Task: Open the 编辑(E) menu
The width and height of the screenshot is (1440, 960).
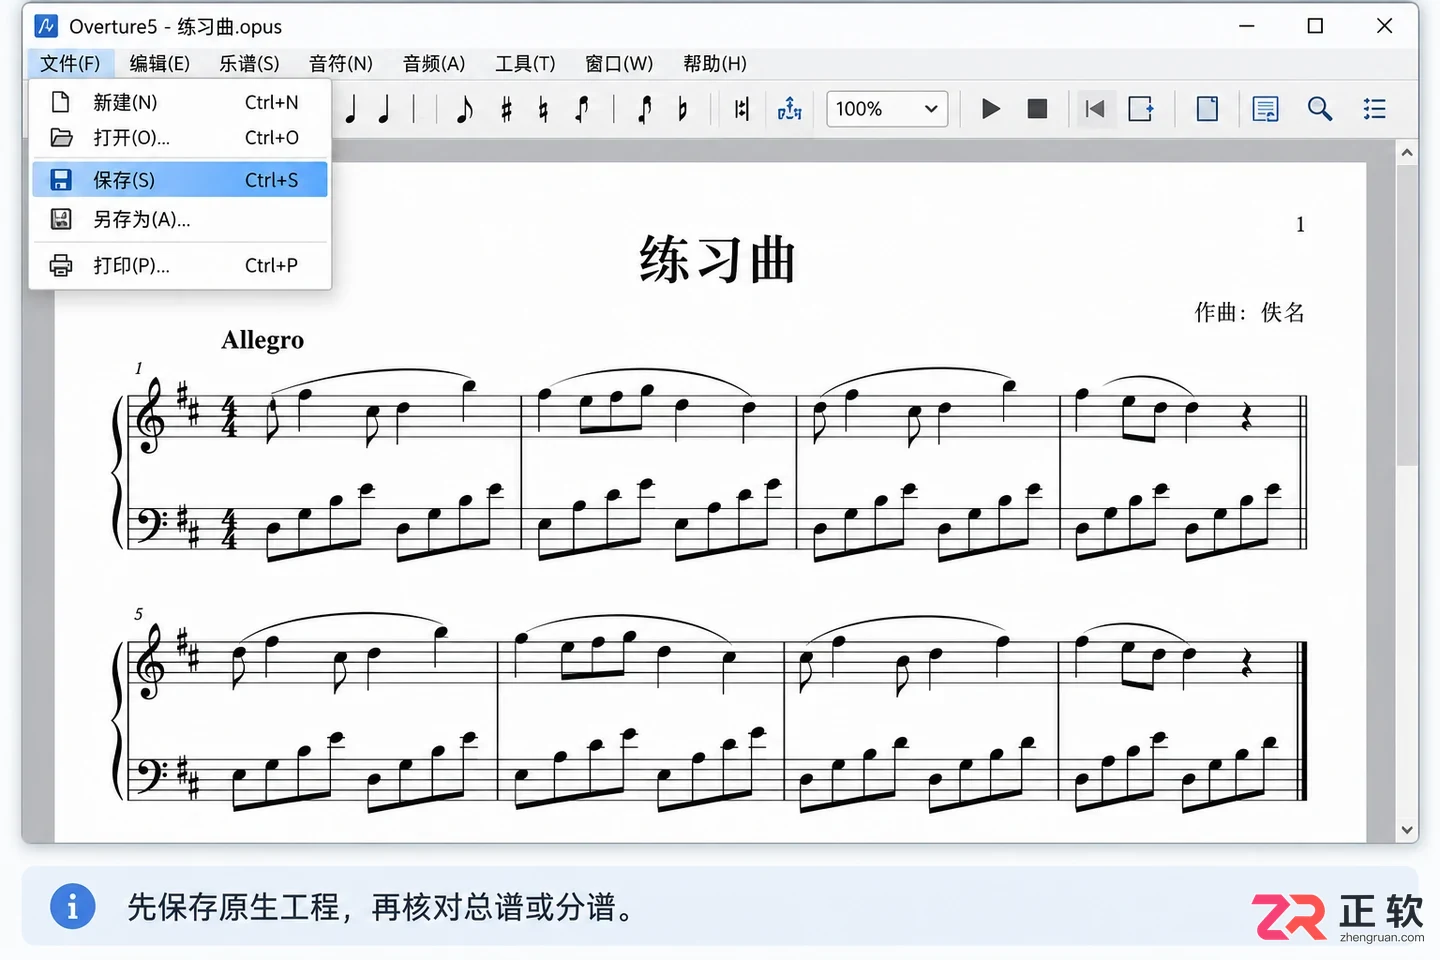Action: click(x=160, y=64)
